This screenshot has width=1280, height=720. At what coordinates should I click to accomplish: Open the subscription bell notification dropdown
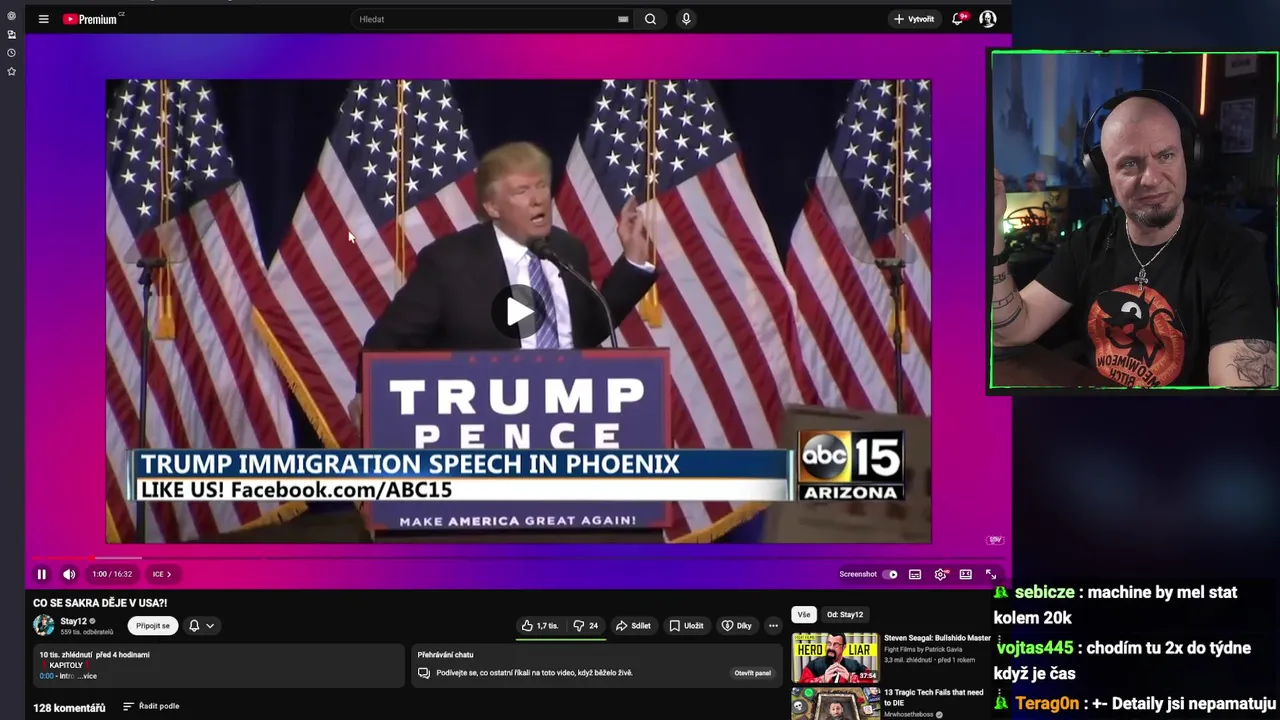(202, 626)
